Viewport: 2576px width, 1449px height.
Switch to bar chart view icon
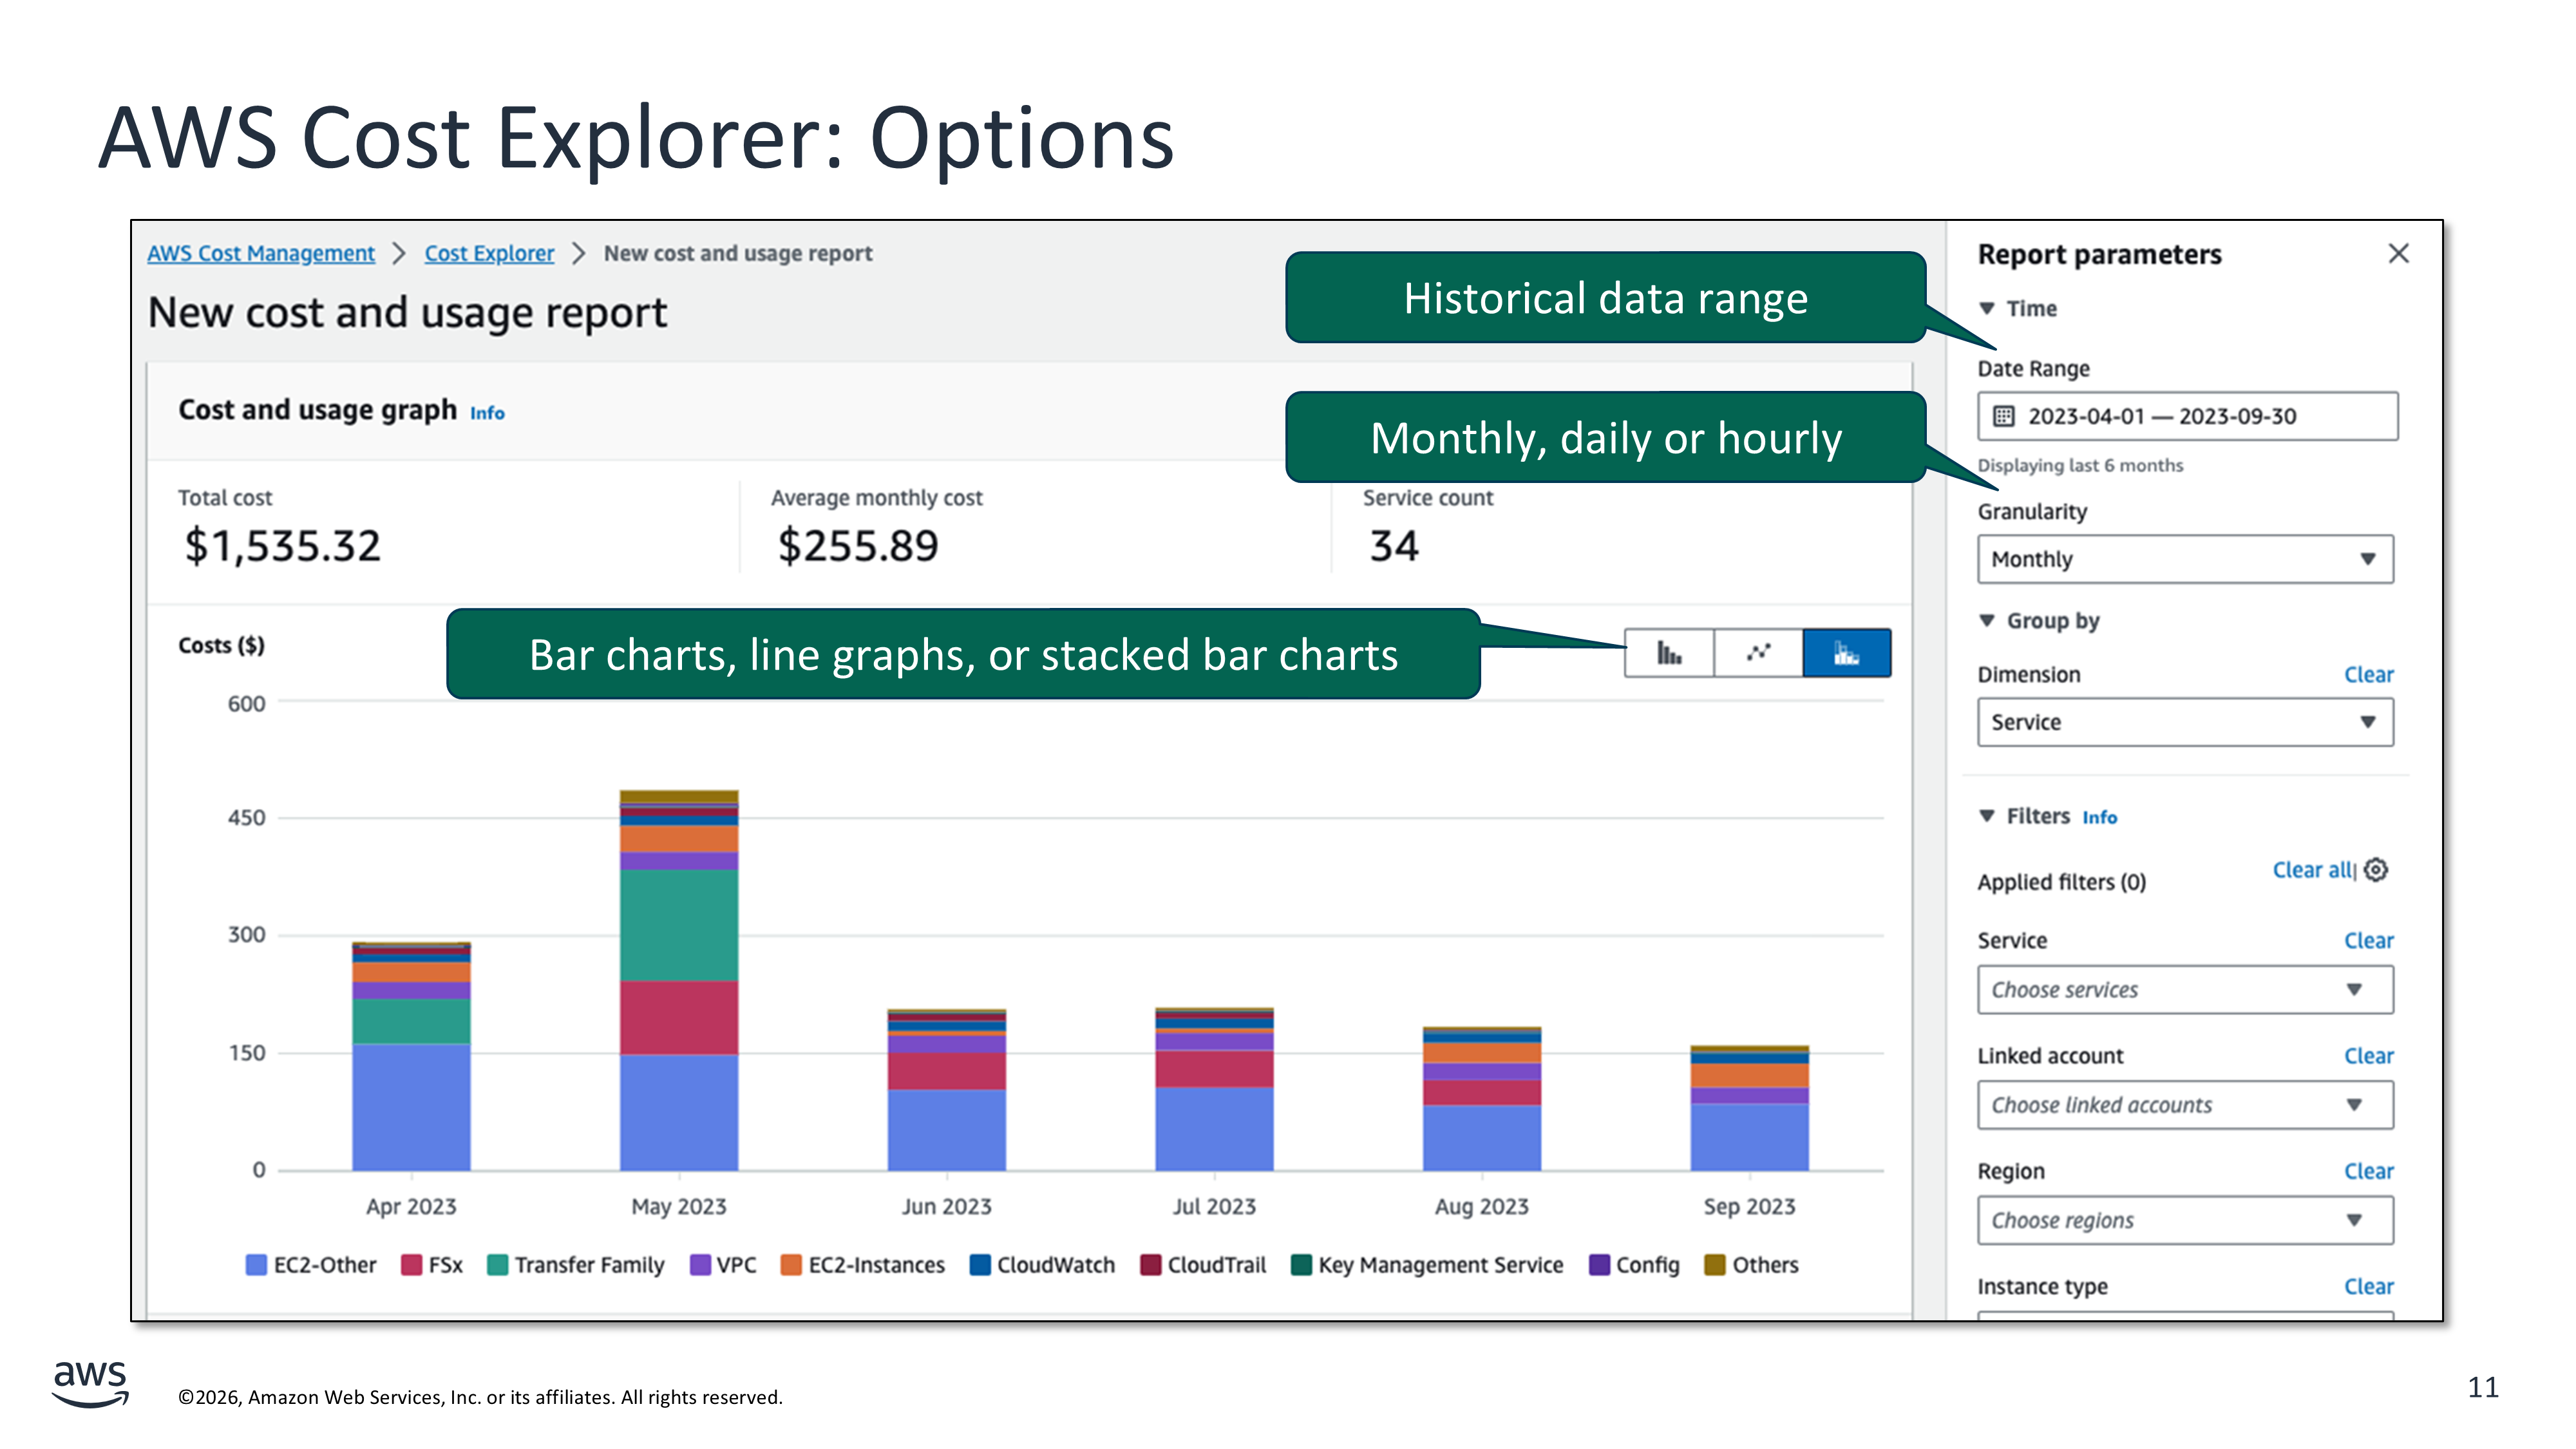coord(1668,653)
